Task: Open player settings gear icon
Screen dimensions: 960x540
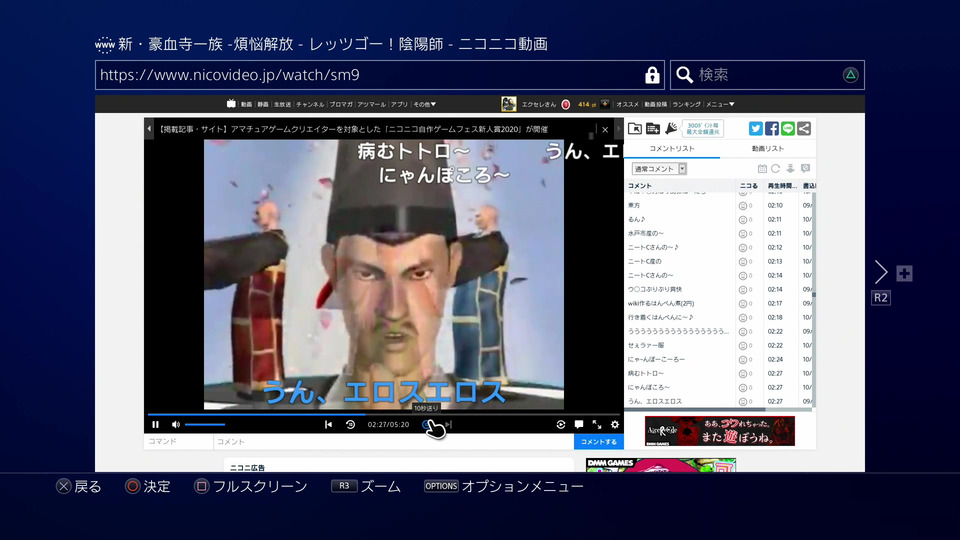Action: [615, 424]
